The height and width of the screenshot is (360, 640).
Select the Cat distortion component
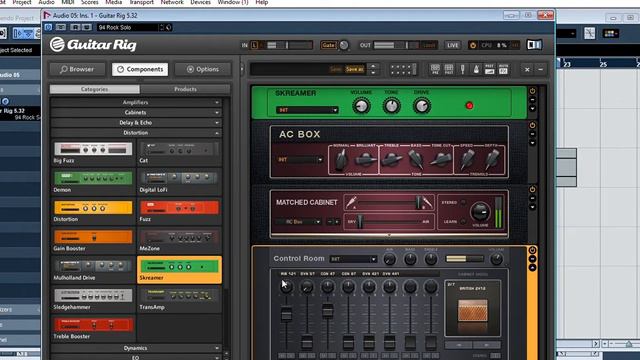(179, 153)
